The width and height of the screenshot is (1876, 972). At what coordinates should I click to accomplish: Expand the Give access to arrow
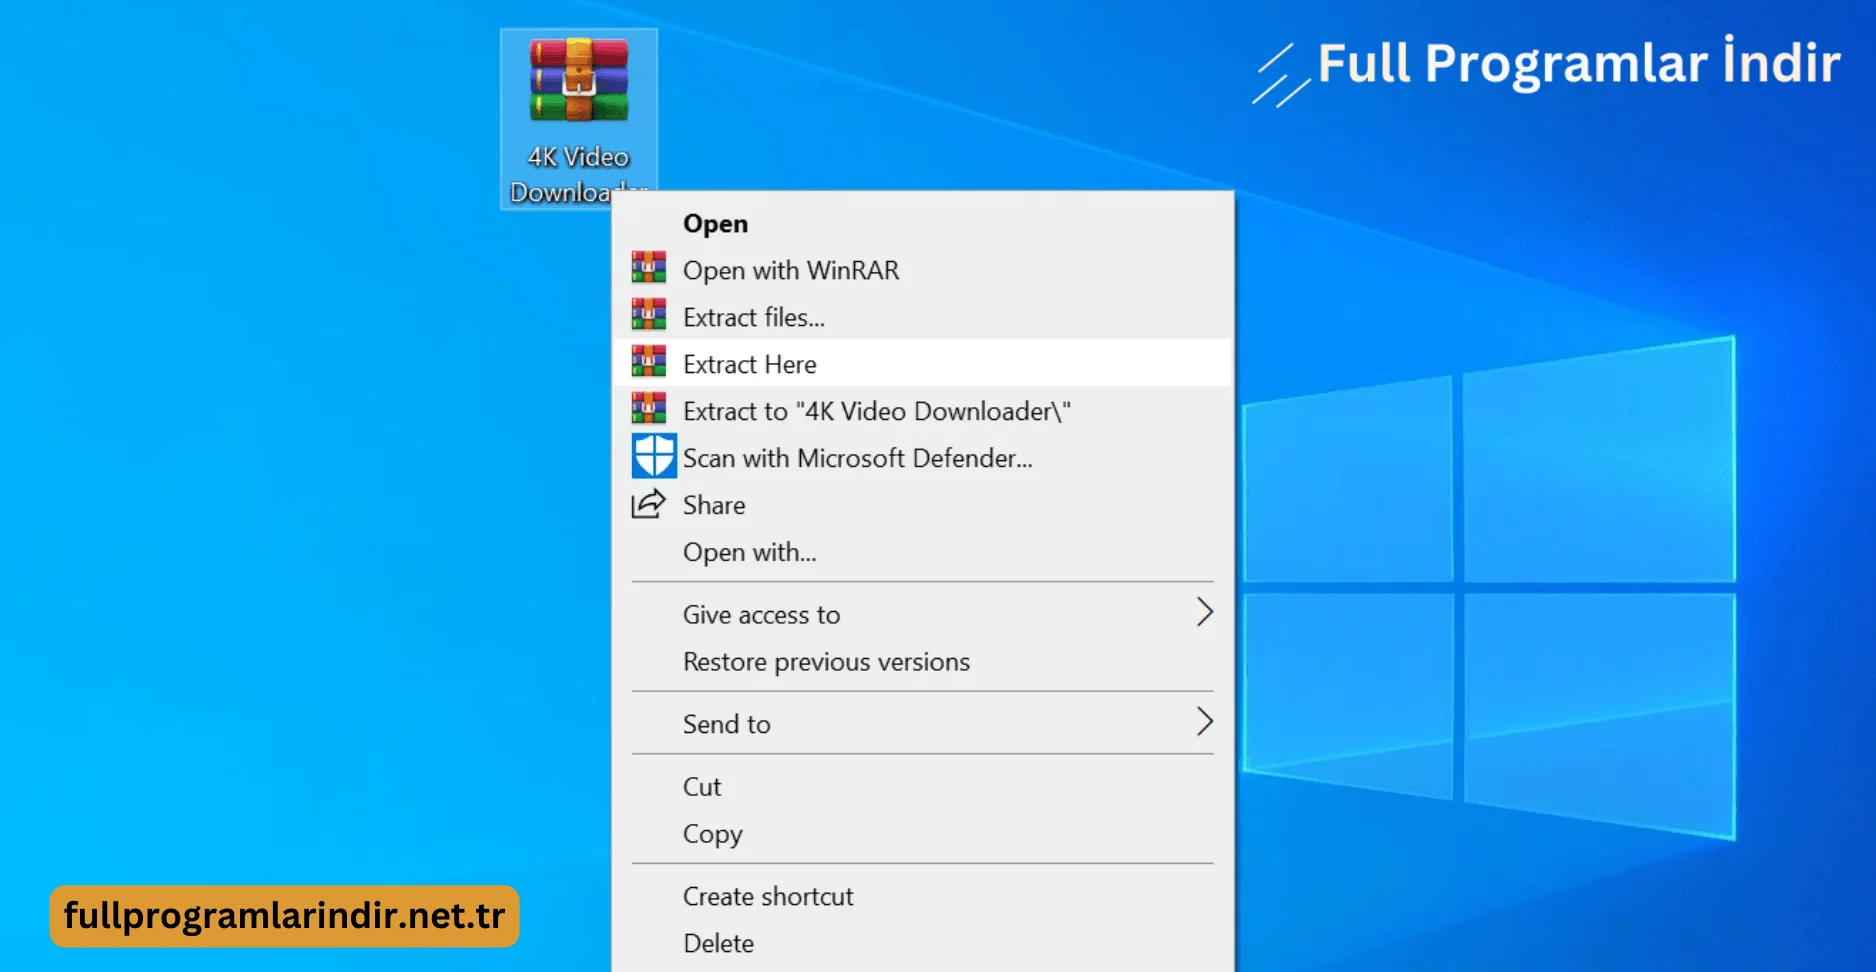(x=1205, y=612)
